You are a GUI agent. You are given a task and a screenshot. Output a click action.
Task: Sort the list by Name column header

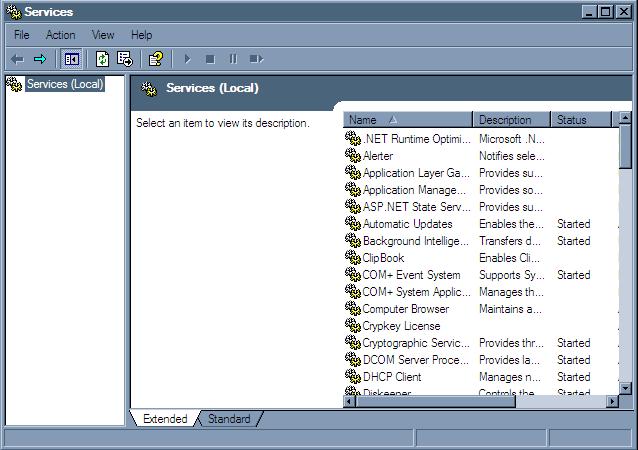tap(408, 120)
